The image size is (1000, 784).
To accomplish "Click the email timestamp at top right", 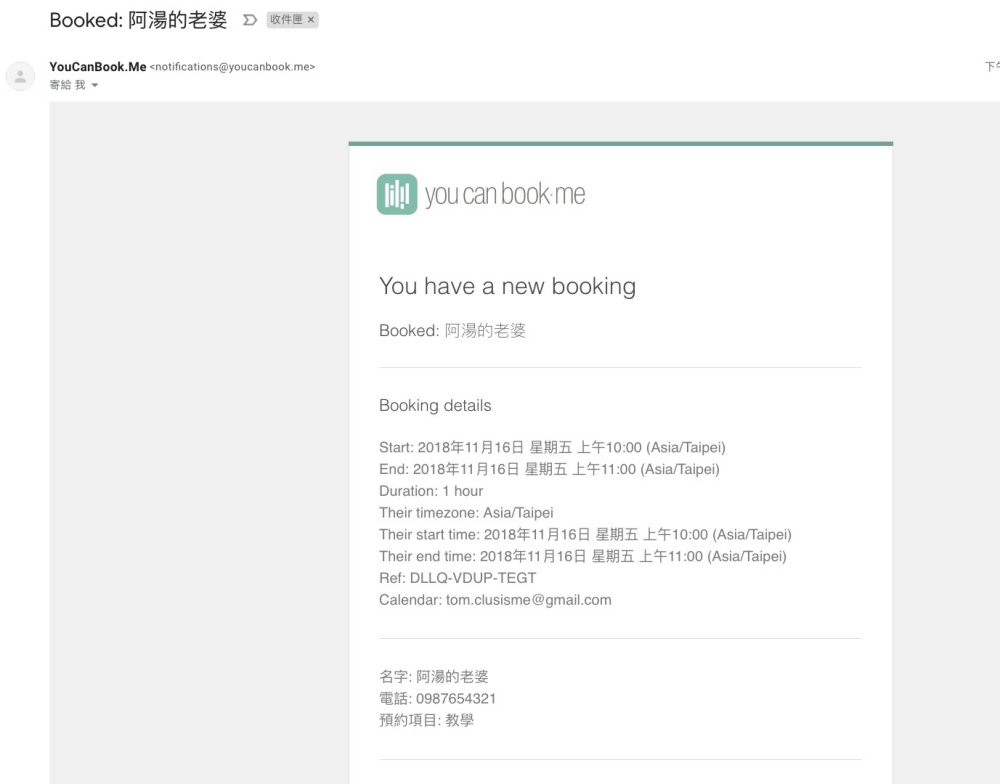I will pyautogui.click(x=991, y=67).
